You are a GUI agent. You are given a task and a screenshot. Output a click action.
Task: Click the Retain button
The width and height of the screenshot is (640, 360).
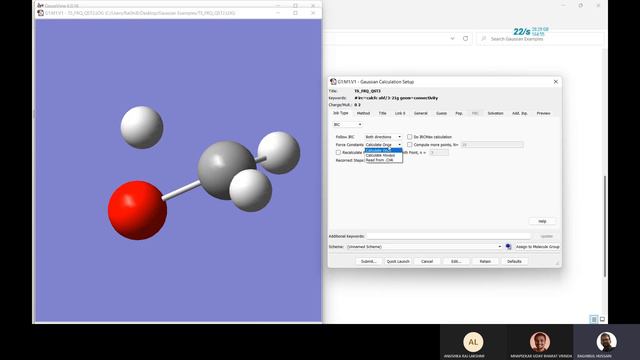(485, 261)
